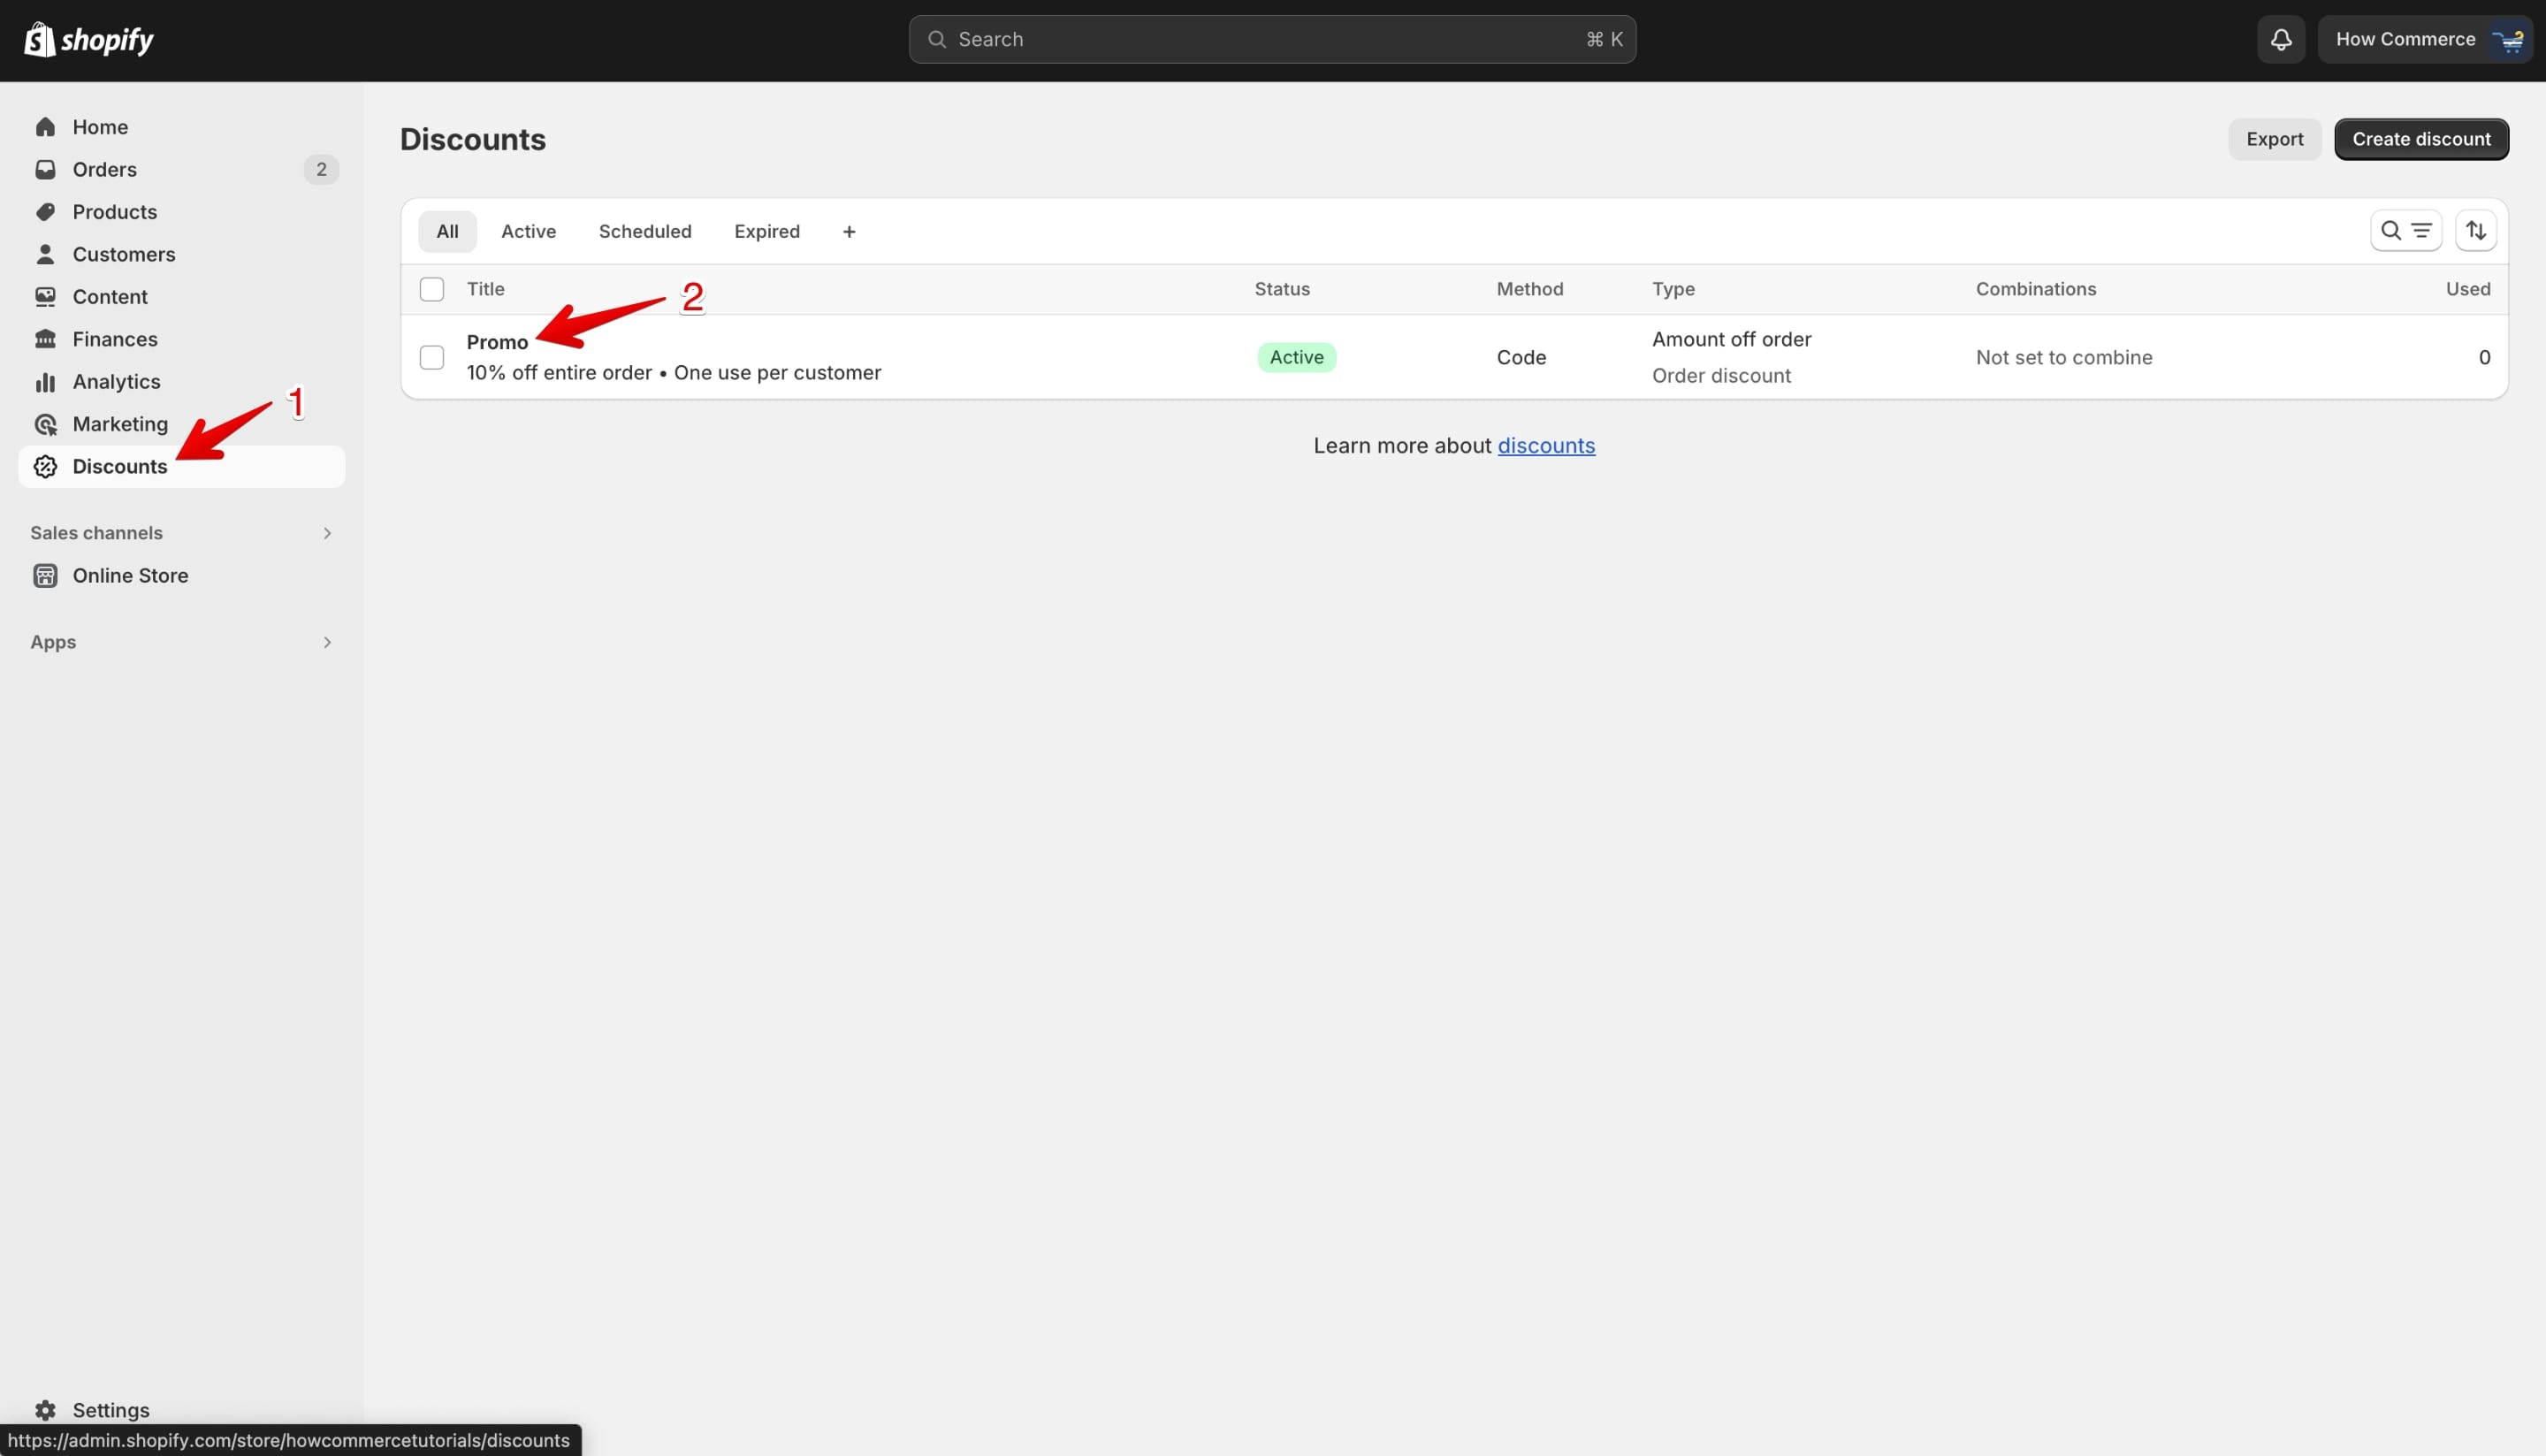Open the sort discounts button
The width and height of the screenshot is (2546, 1456).
point(2476,231)
